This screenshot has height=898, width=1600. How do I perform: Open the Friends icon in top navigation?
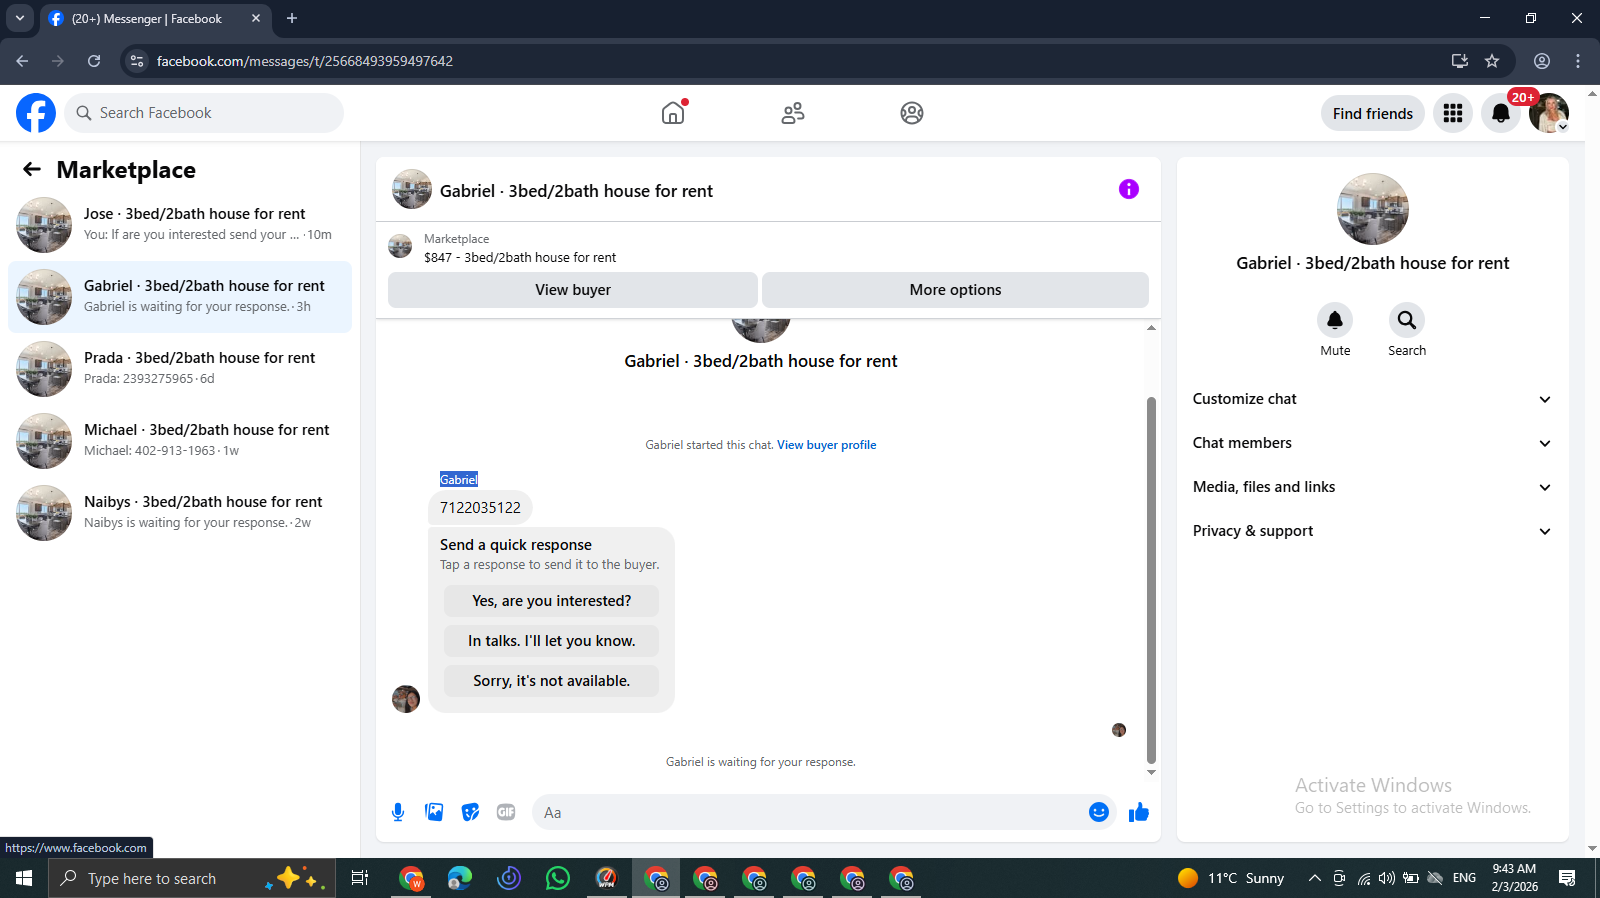(x=793, y=113)
